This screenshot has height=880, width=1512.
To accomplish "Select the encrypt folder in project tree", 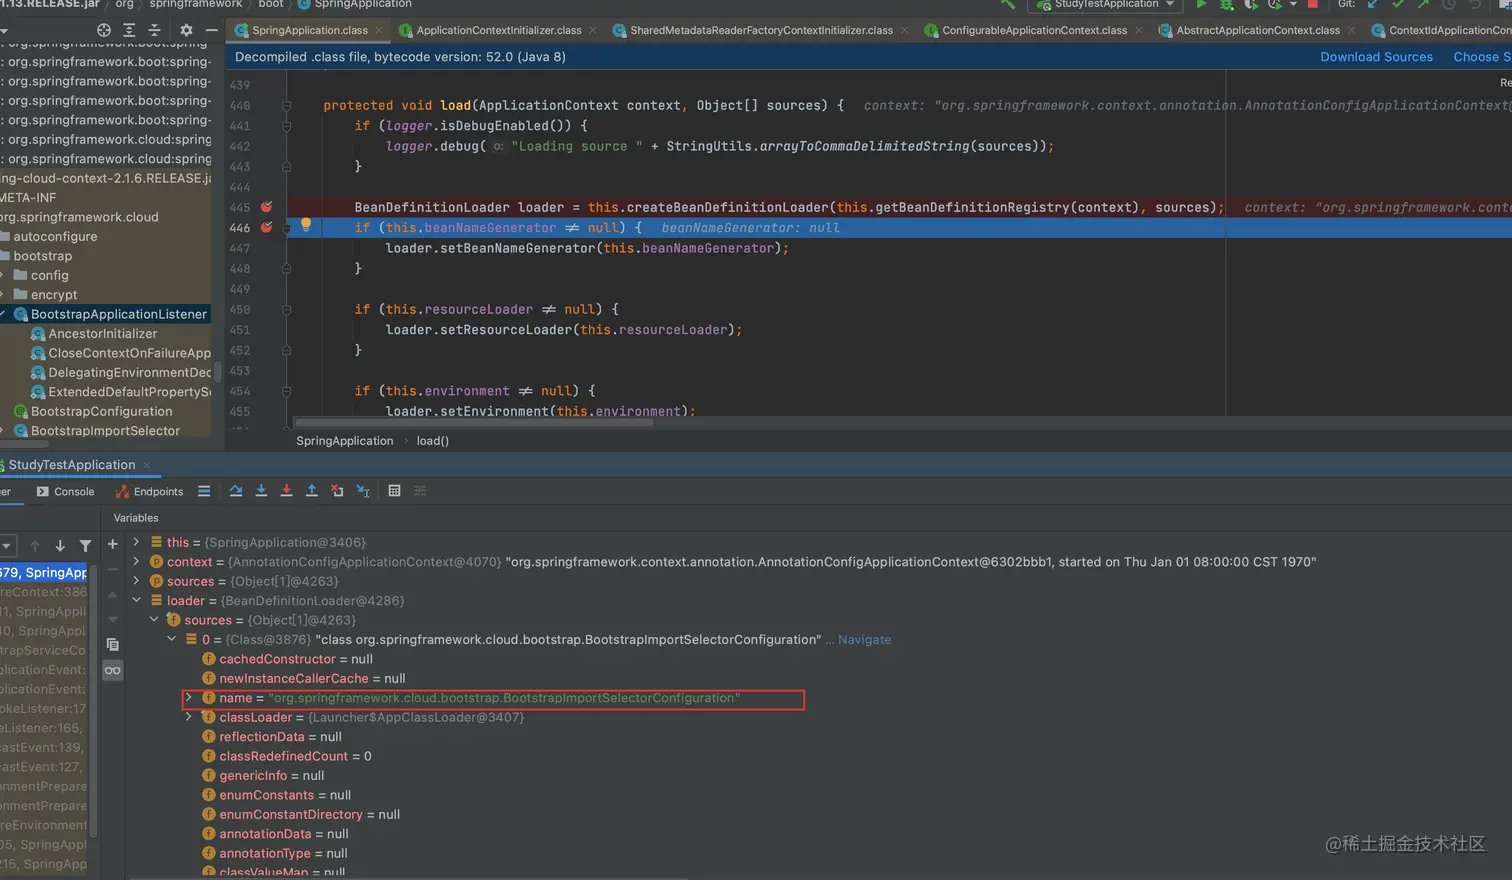I will 54,295.
